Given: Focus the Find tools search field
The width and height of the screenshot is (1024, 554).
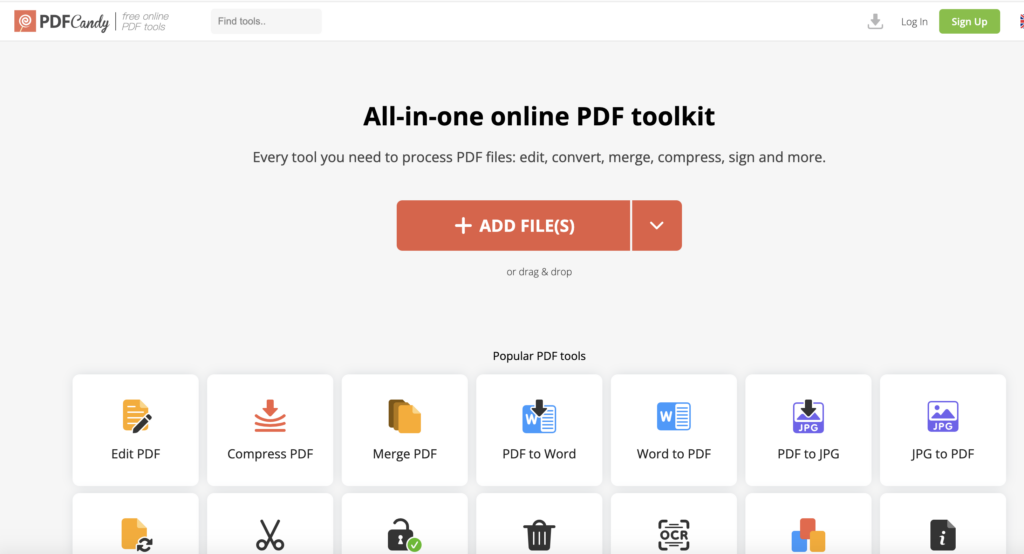Looking at the screenshot, I should pos(266,21).
